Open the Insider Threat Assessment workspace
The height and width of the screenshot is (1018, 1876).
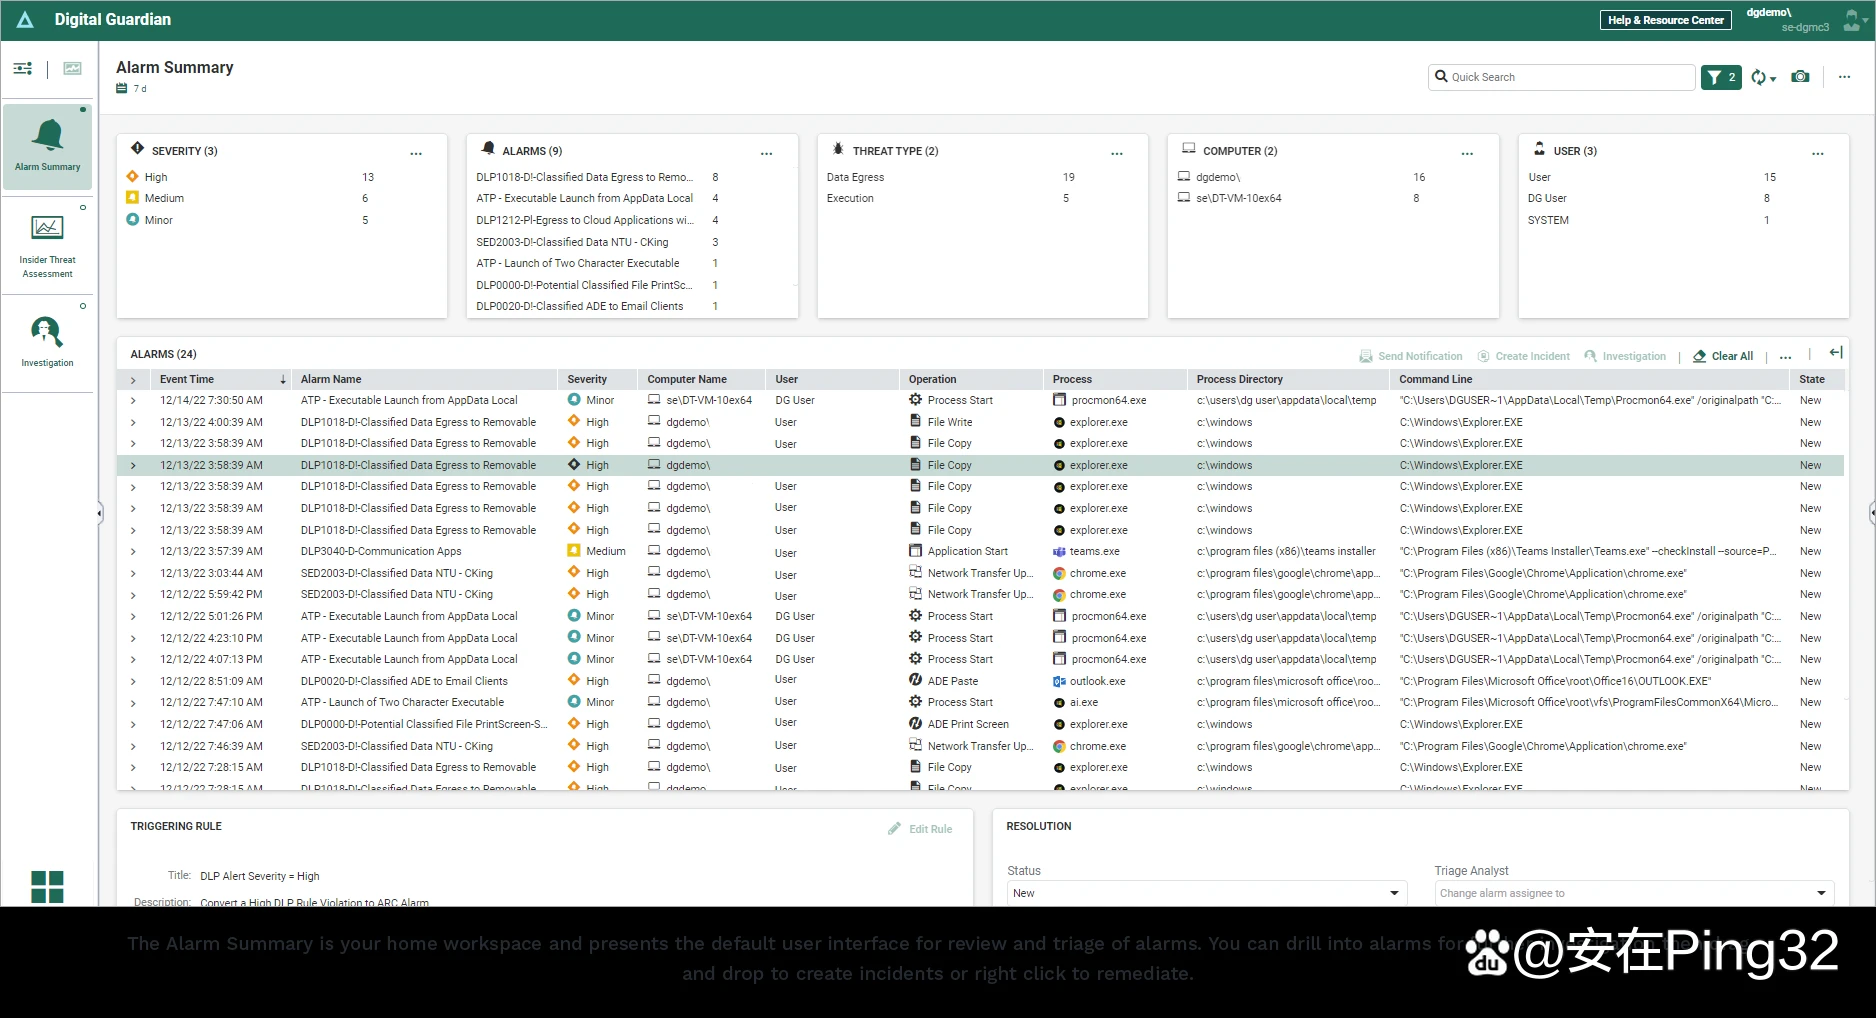point(47,246)
